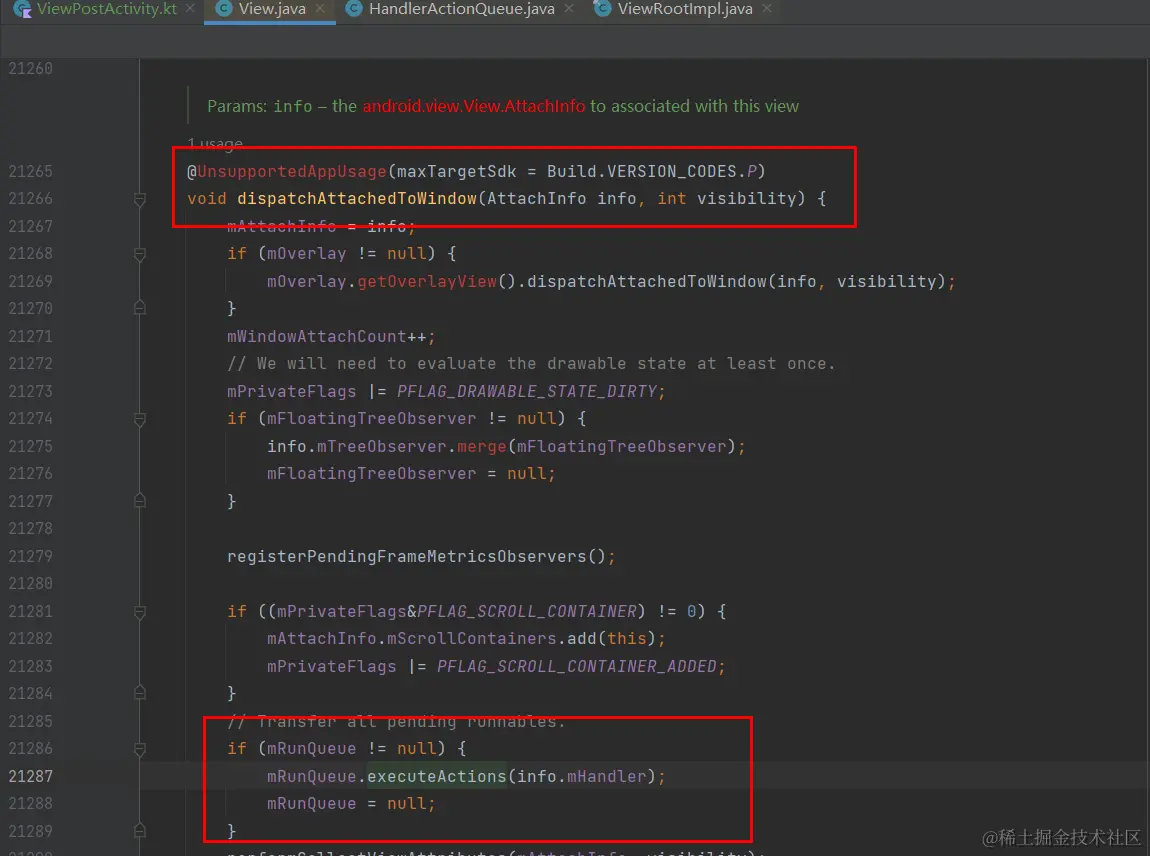Click the class icon on HandlerActionQueue.java tab

click(354, 9)
